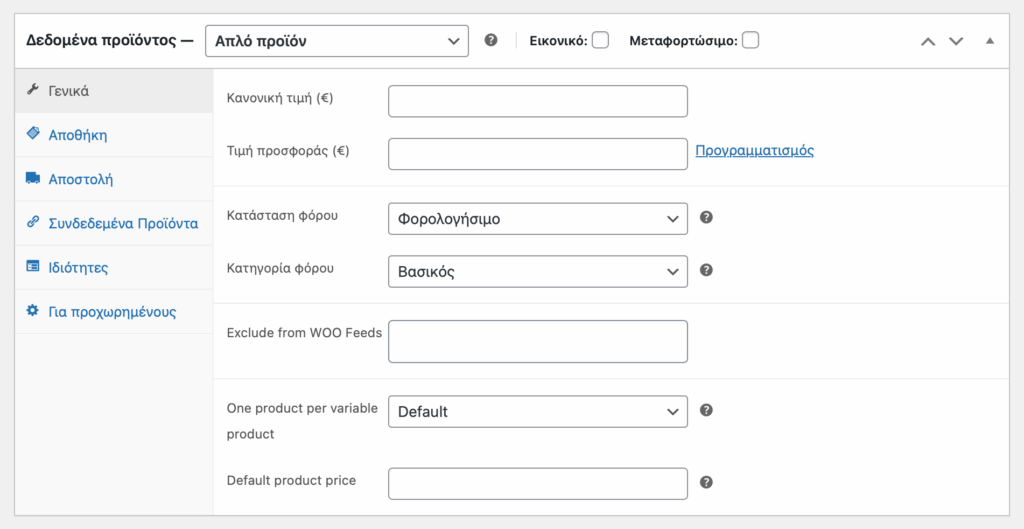Enable the Εικονικό checkbox
Screen dimensions: 1024x529
point(600,40)
